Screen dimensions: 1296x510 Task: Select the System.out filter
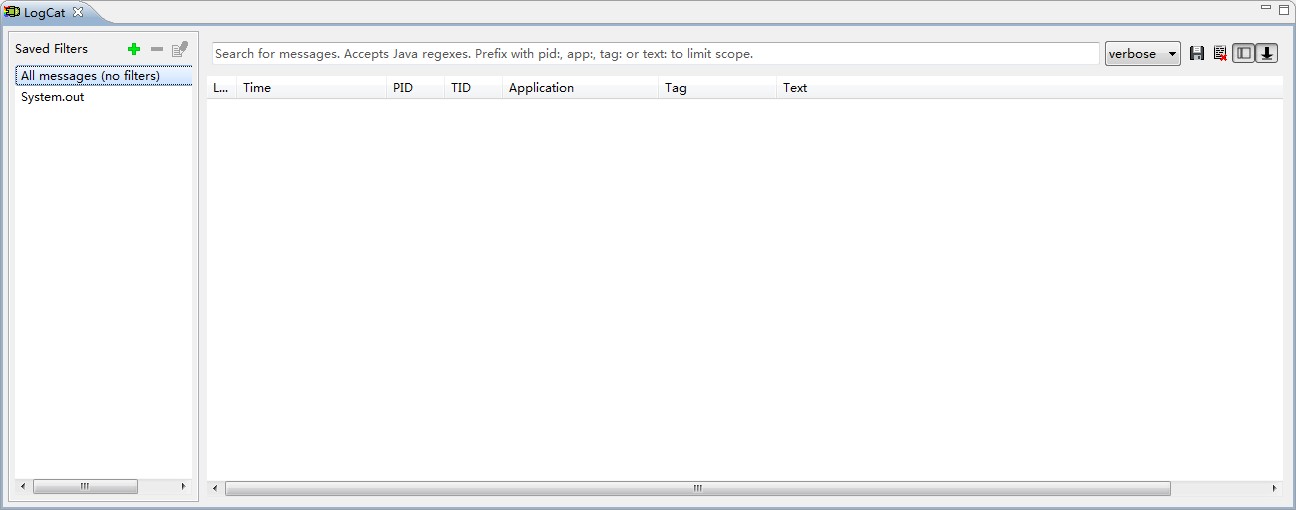click(53, 97)
